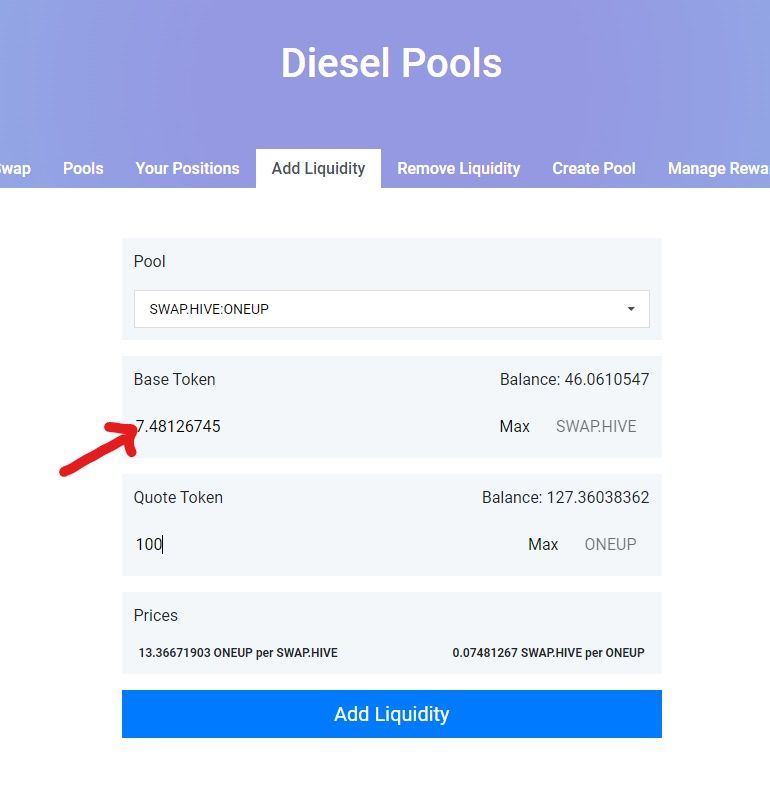Click the 13.36671903 ONEUP per SWAP.HIVE price
Image resolution: width=770 pixels, height=808 pixels.
pyautogui.click(x=238, y=652)
